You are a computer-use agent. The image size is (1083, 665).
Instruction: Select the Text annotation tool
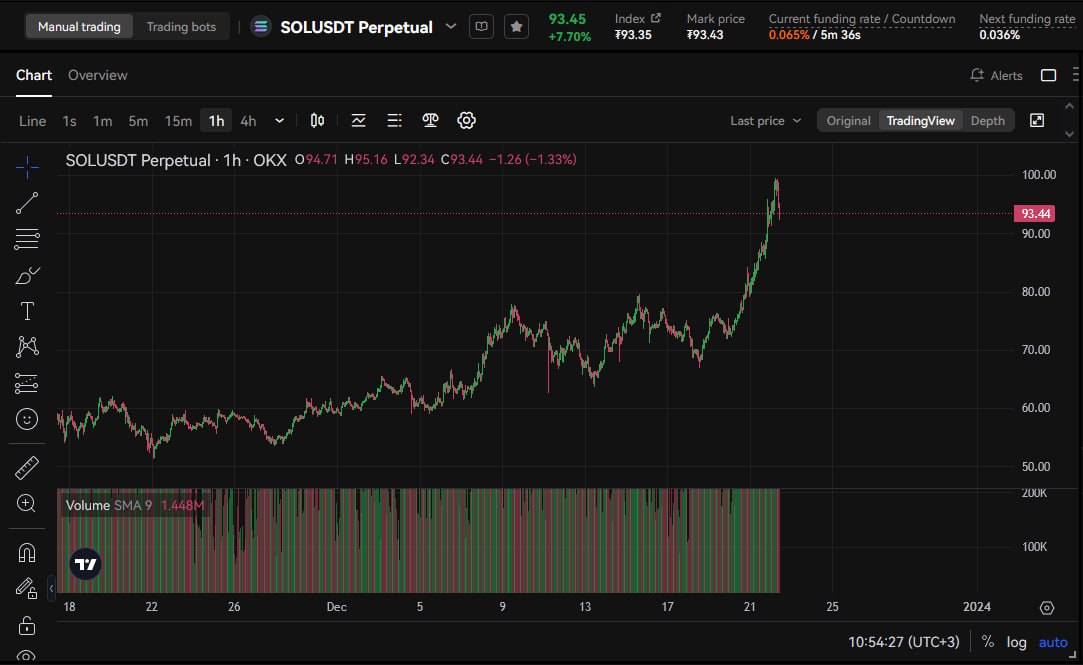pyautogui.click(x=27, y=311)
